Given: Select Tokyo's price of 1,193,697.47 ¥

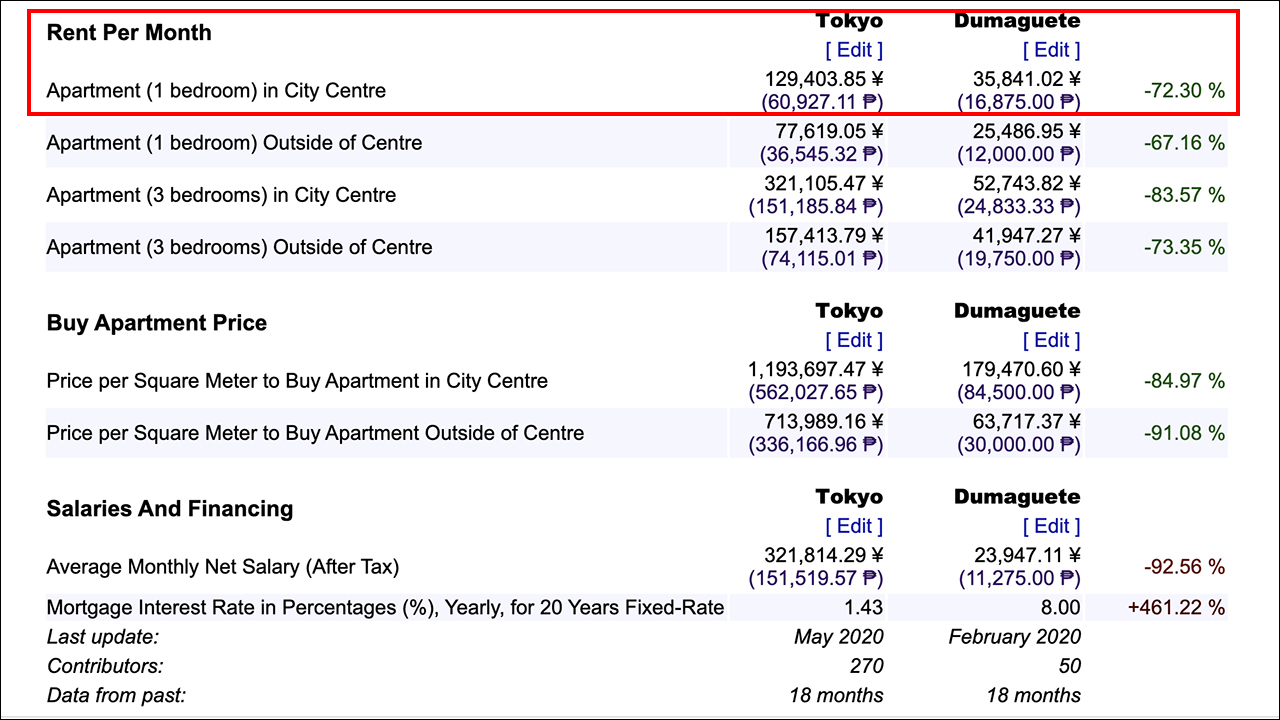Looking at the screenshot, I should (x=816, y=370).
